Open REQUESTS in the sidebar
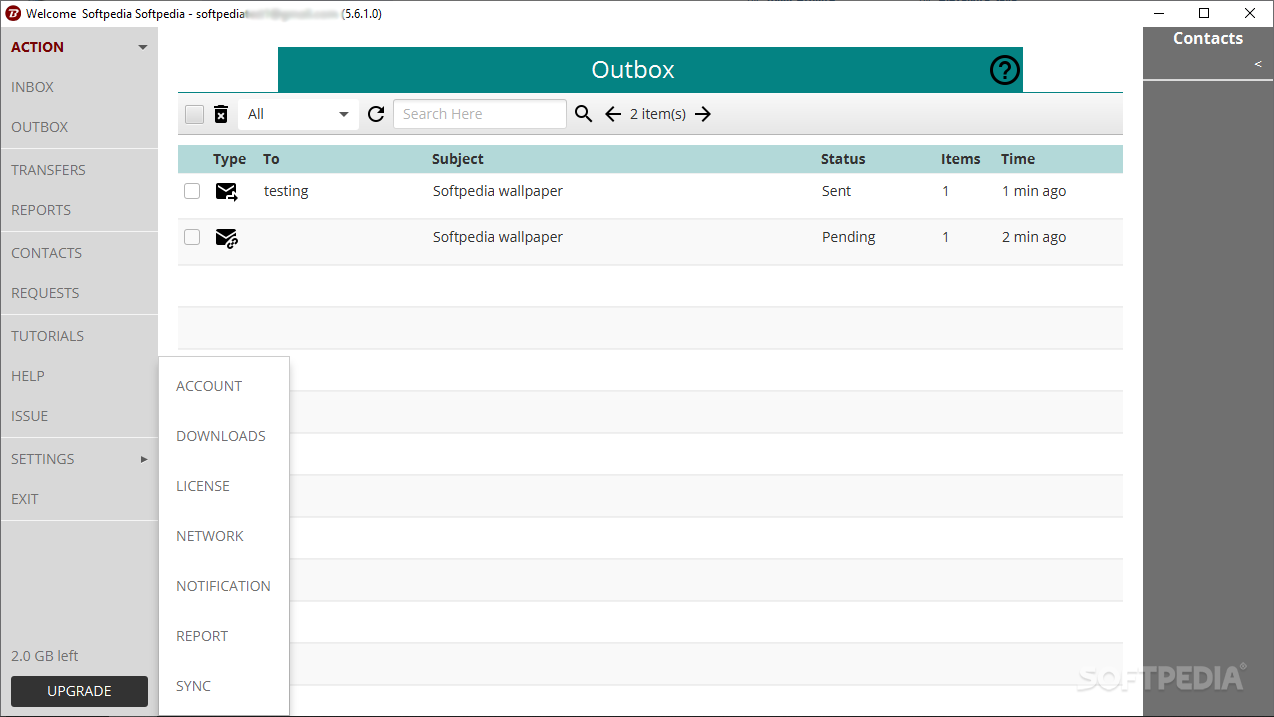1274x717 pixels. pyautogui.click(x=45, y=293)
